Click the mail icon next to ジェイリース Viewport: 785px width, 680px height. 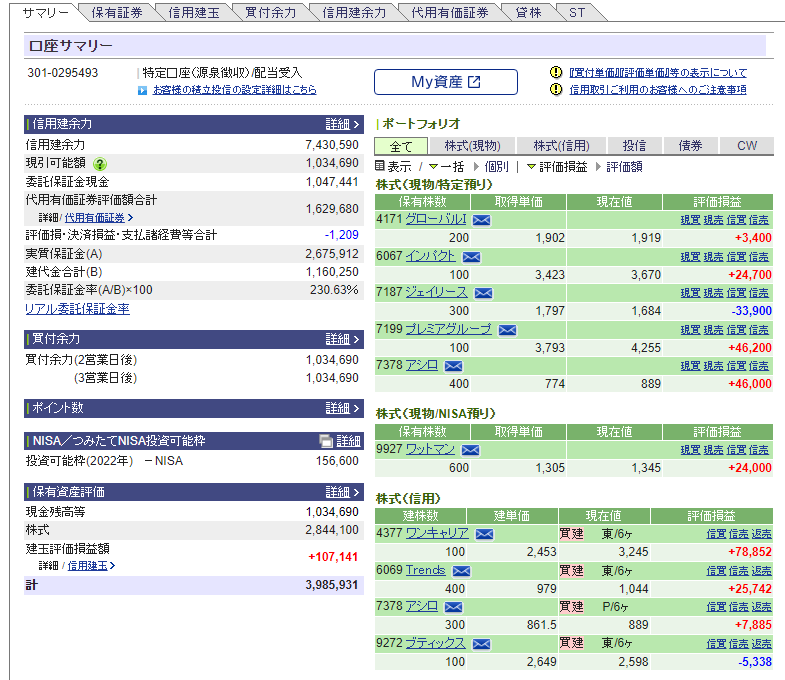coord(483,293)
